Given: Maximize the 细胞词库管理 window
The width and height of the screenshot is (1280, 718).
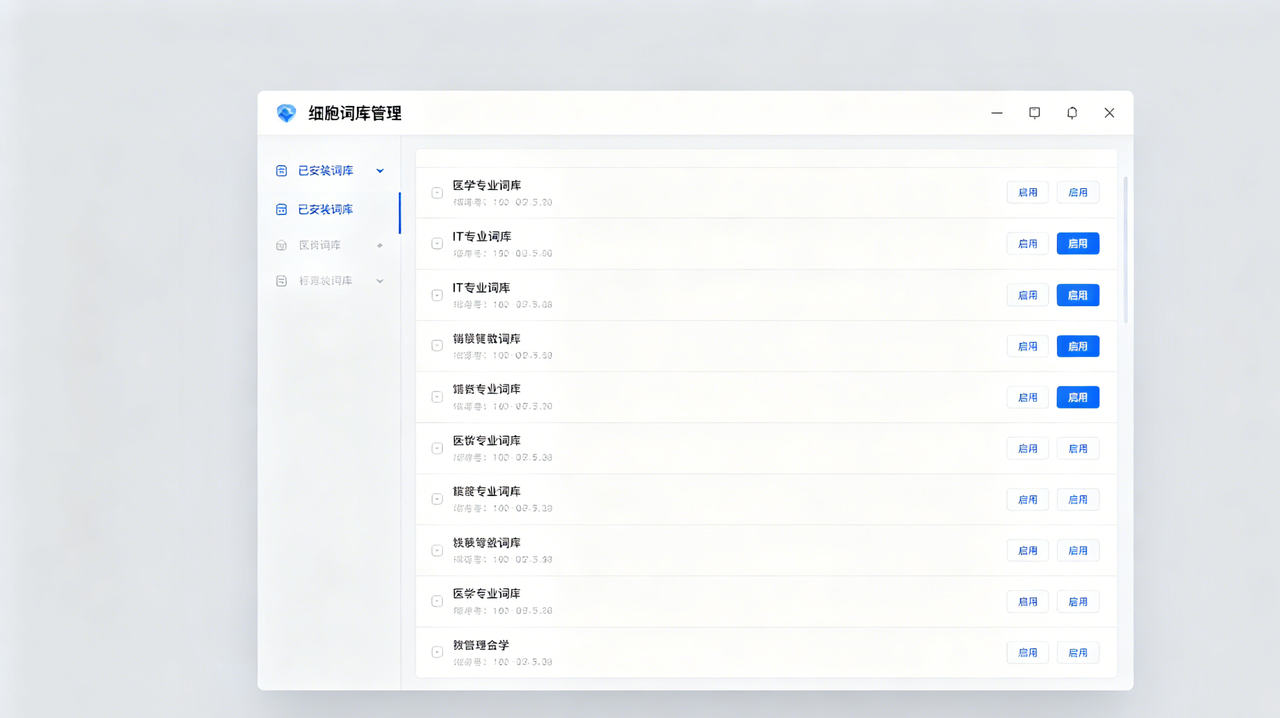Looking at the screenshot, I should coord(1035,113).
